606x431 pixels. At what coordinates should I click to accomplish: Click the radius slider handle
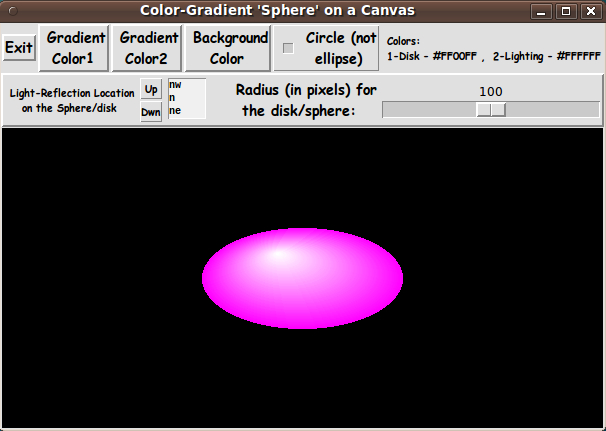point(491,109)
